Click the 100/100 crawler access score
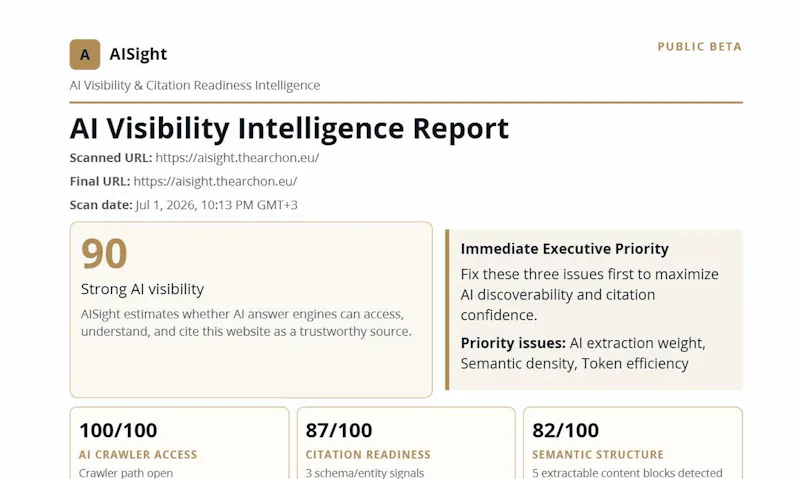This screenshot has width=800, height=479. tap(118, 431)
